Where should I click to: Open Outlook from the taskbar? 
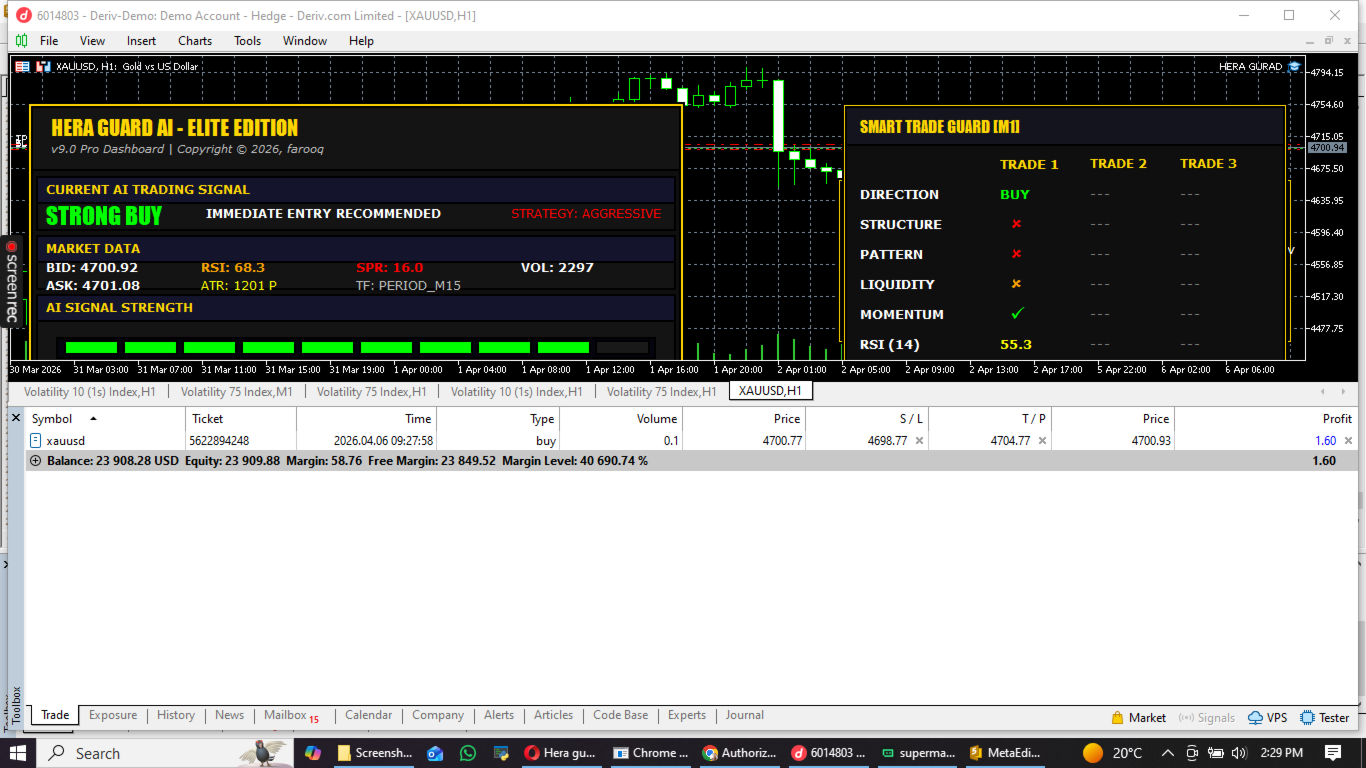point(434,753)
